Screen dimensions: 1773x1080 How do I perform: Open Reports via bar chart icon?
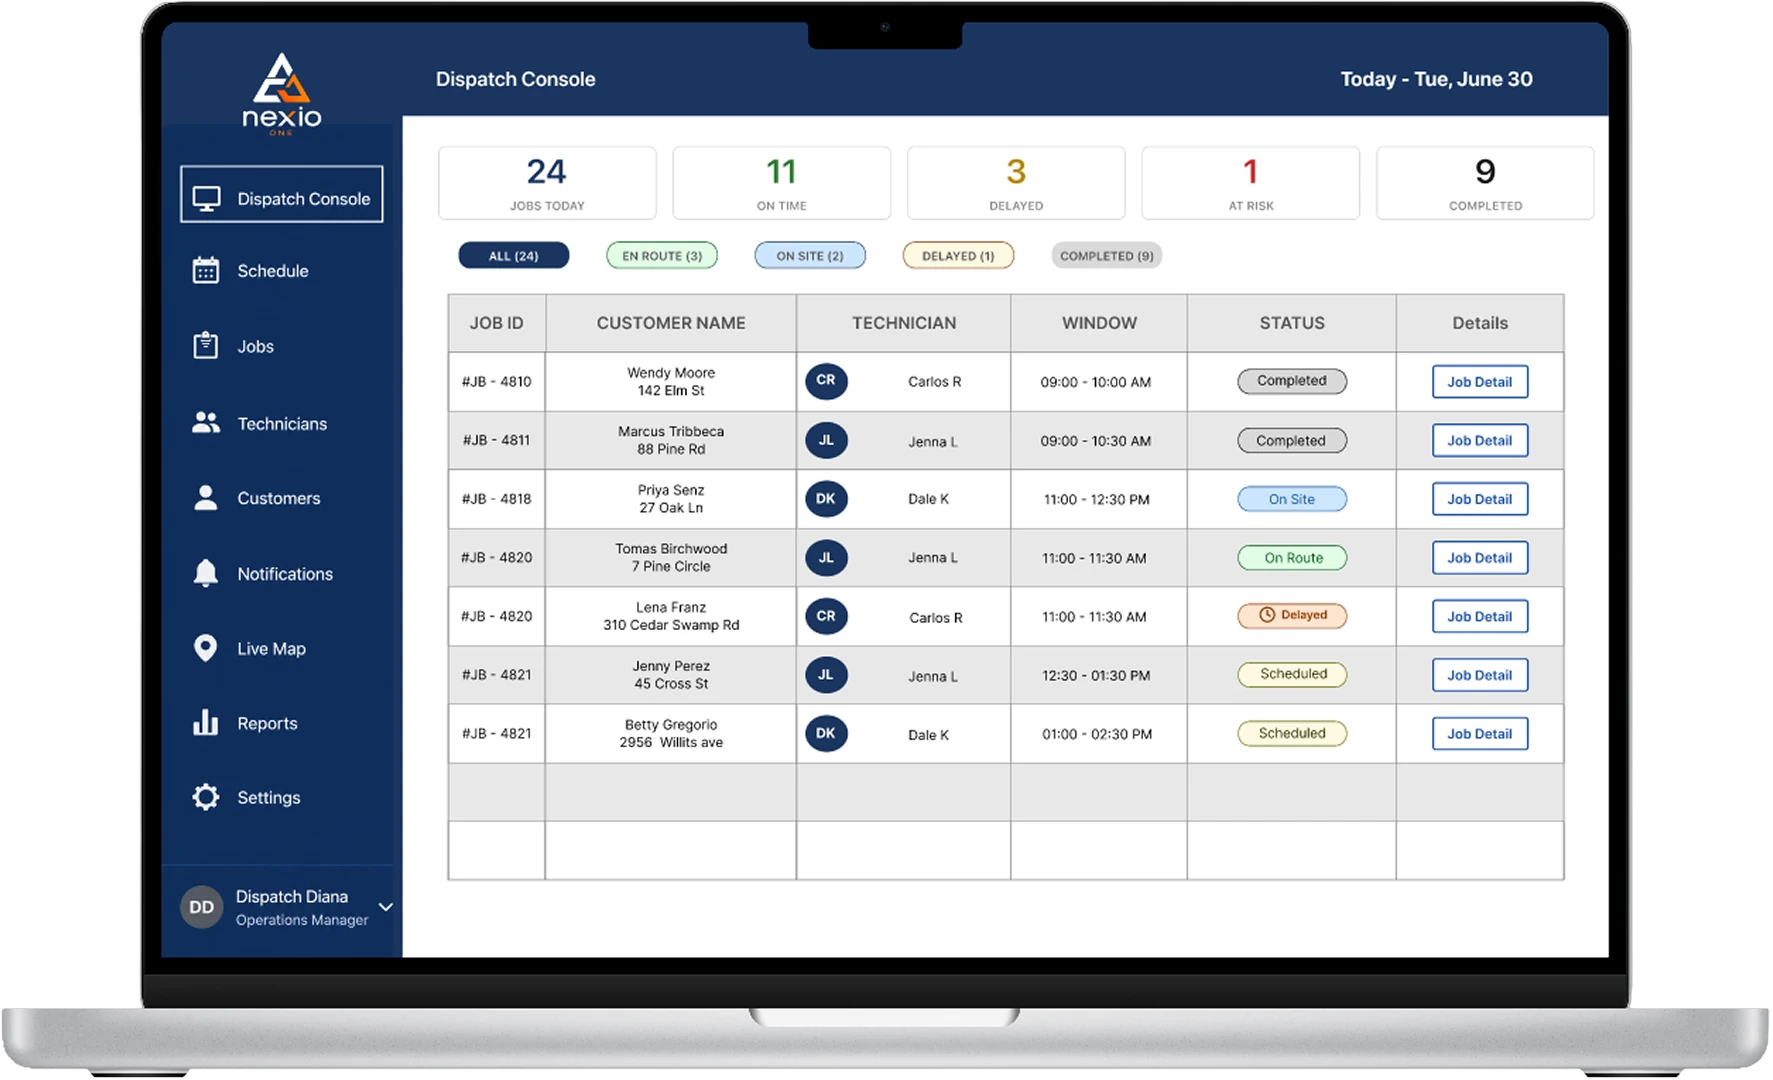206,722
